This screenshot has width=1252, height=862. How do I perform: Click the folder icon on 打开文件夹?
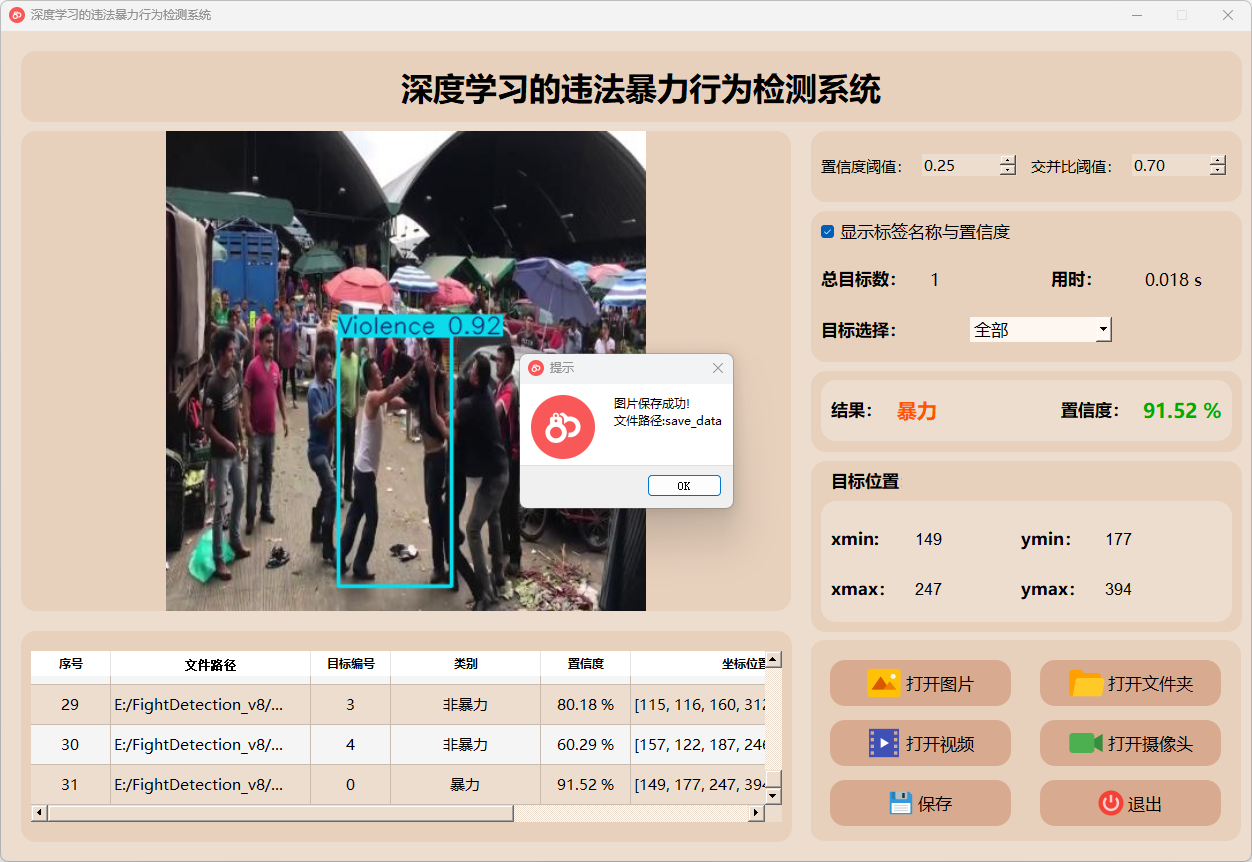click(x=1086, y=683)
